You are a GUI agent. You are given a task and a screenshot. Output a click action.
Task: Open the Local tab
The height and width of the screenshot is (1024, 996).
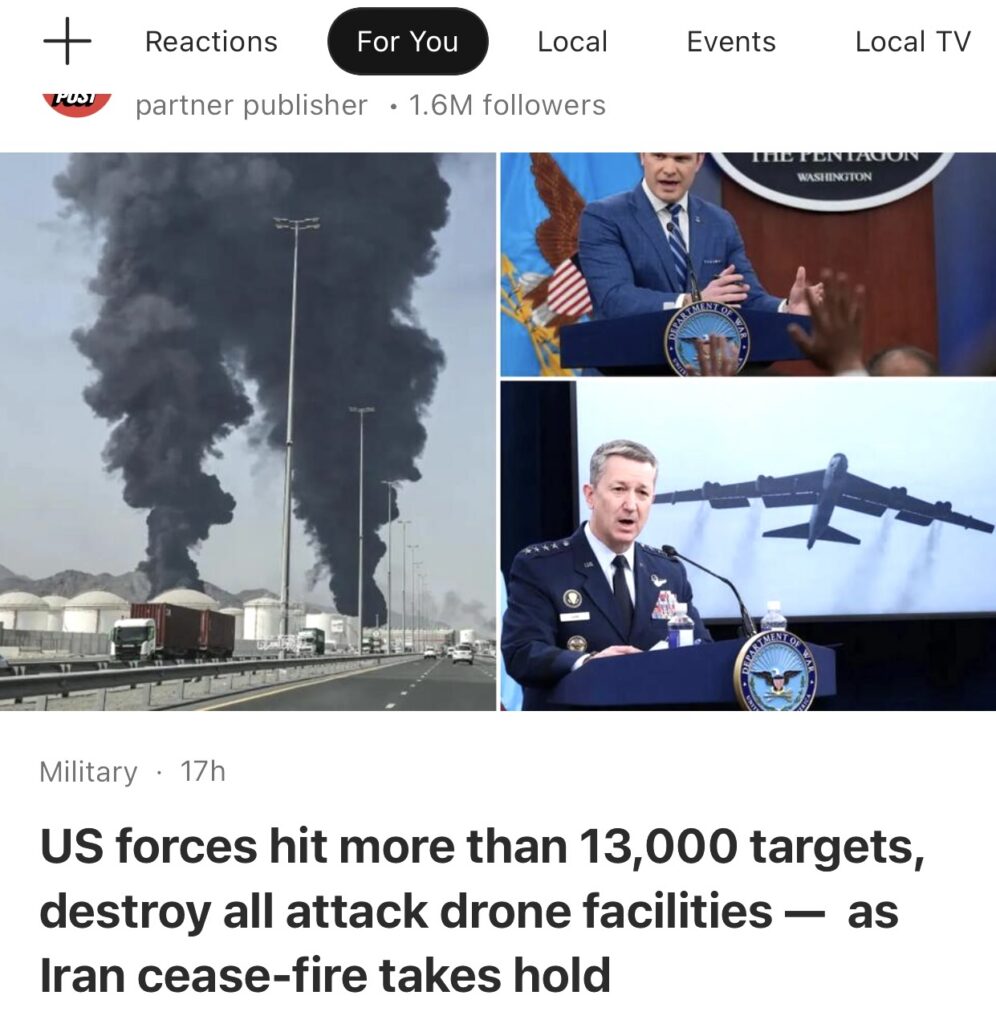(572, 42)
